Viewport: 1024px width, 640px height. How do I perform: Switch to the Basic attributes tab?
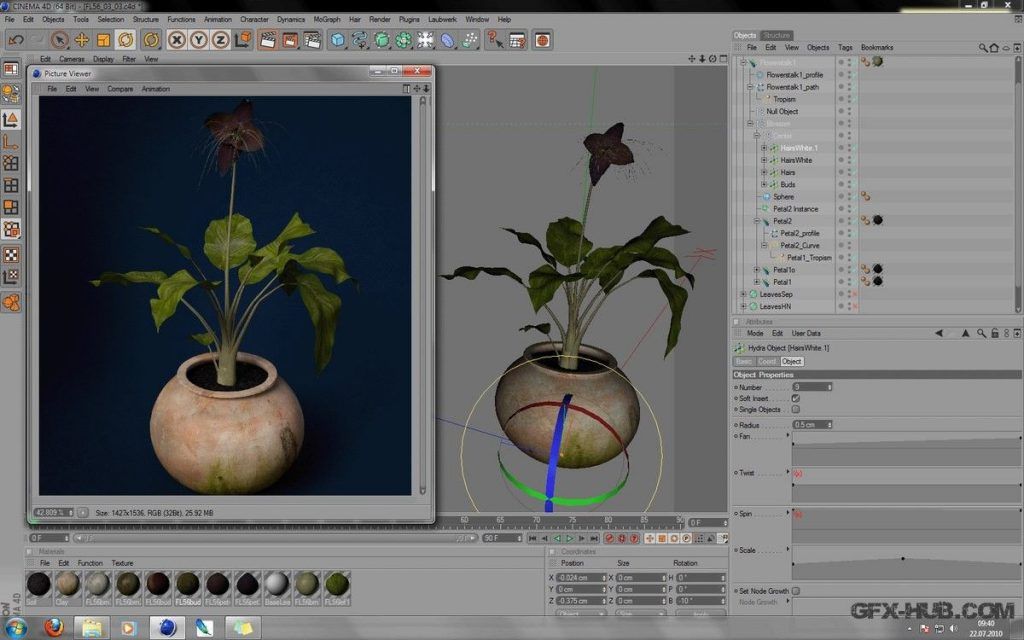(744, 361)
